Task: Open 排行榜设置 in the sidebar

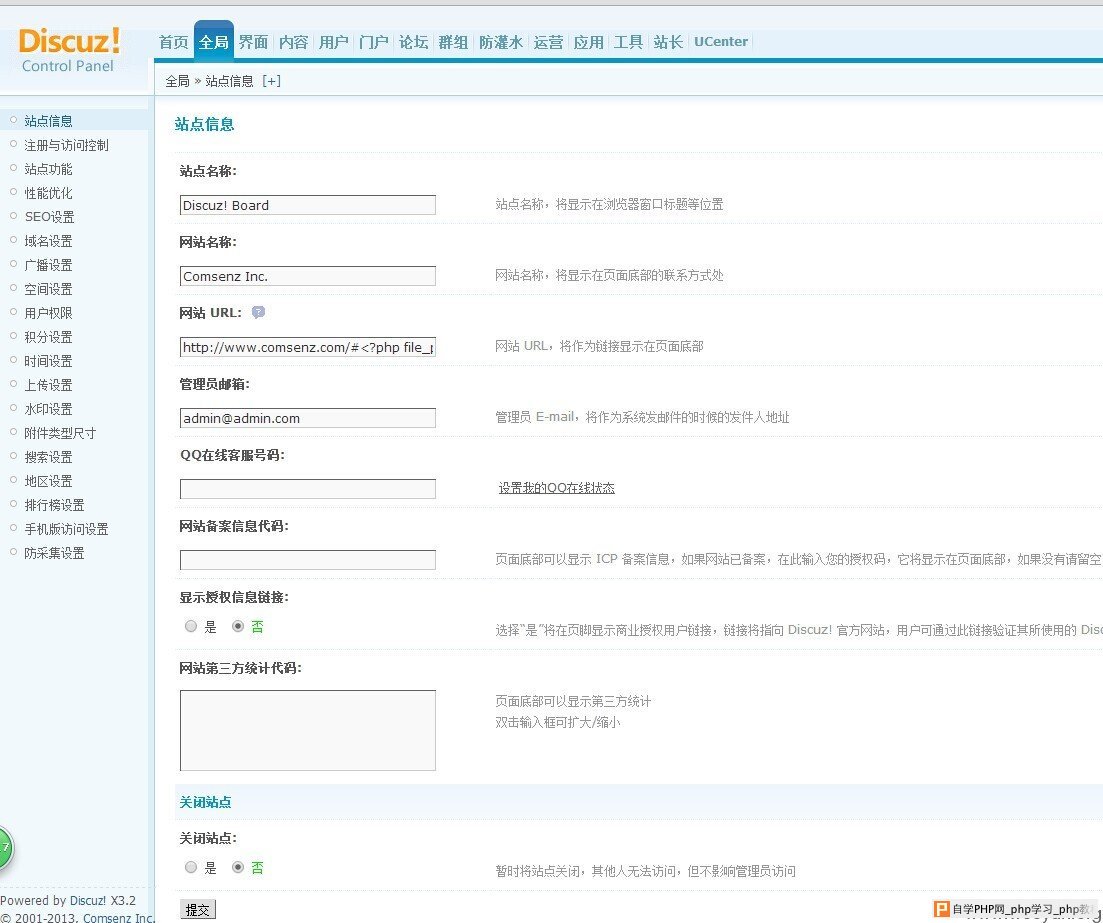Action: (x=54, y=505)
